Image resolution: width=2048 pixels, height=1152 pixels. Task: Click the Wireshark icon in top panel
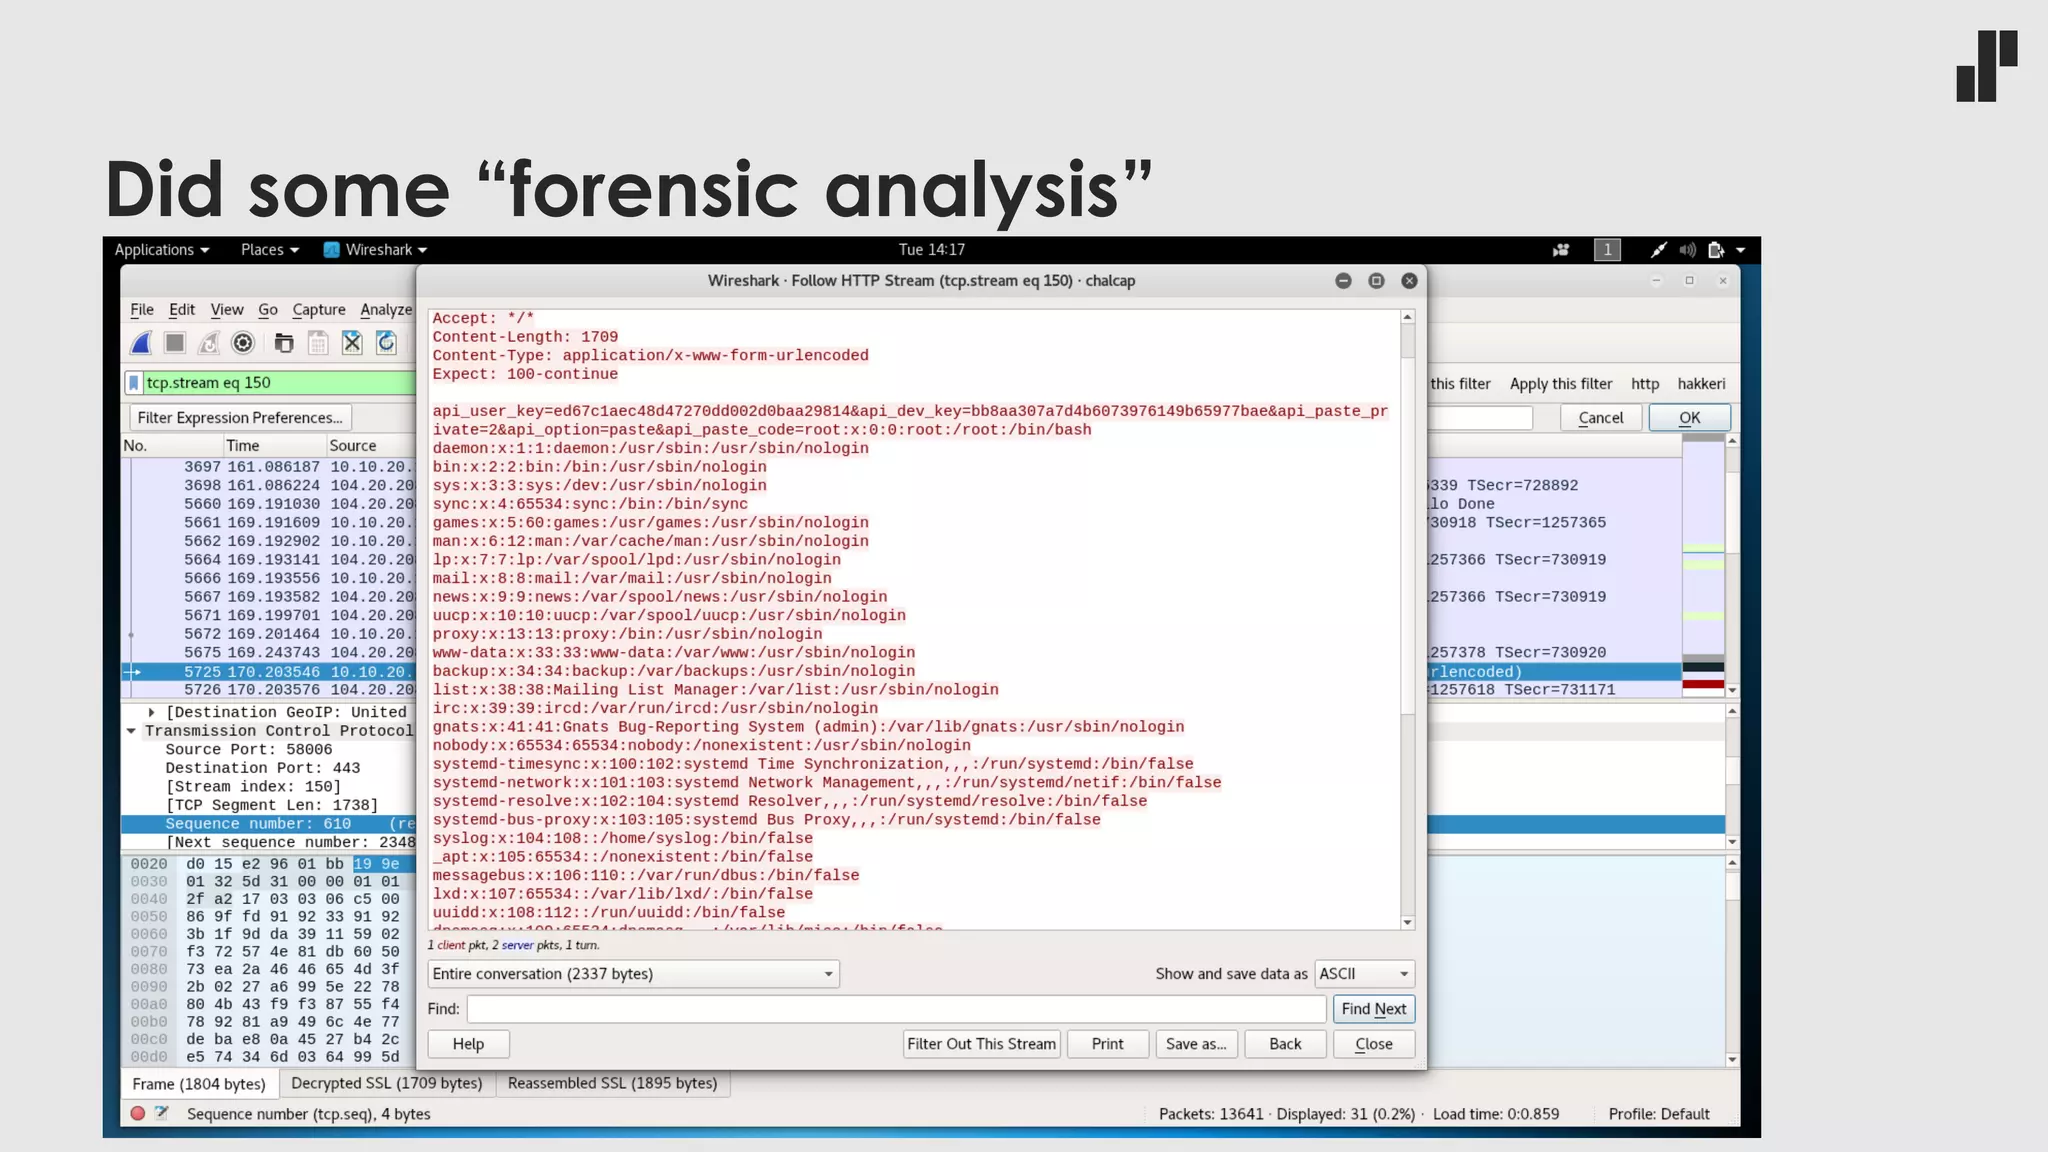tap(332, 250)
